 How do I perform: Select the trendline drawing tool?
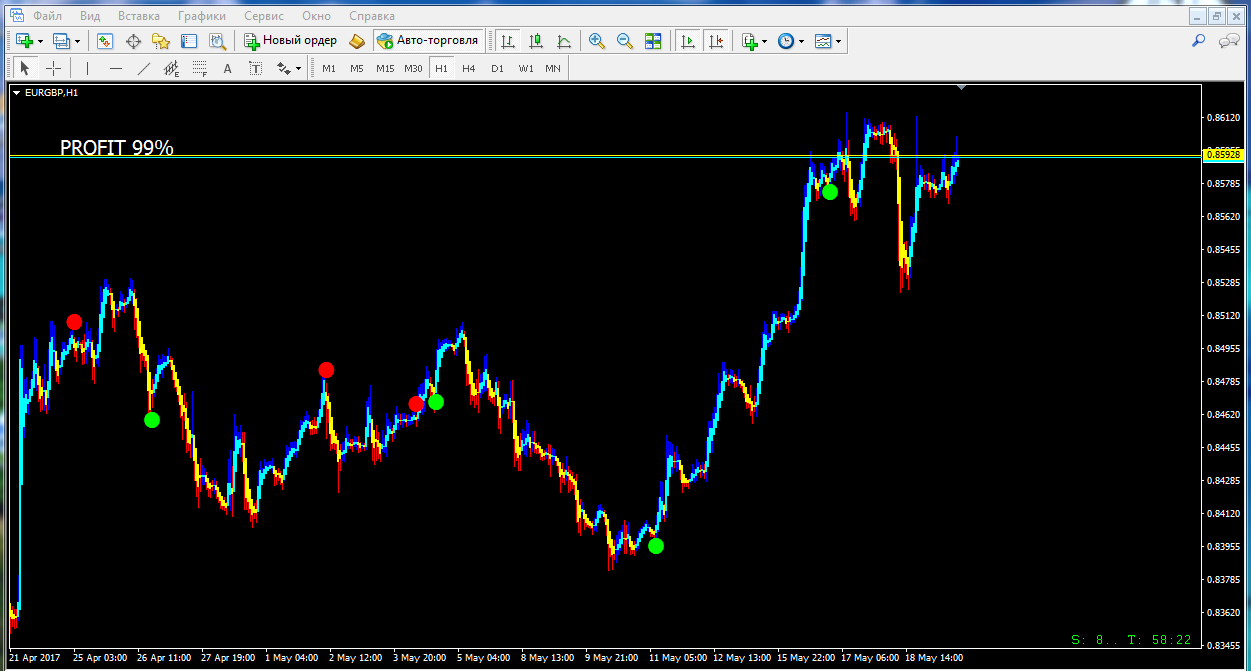pyautogui.click(x=144, y=68)
